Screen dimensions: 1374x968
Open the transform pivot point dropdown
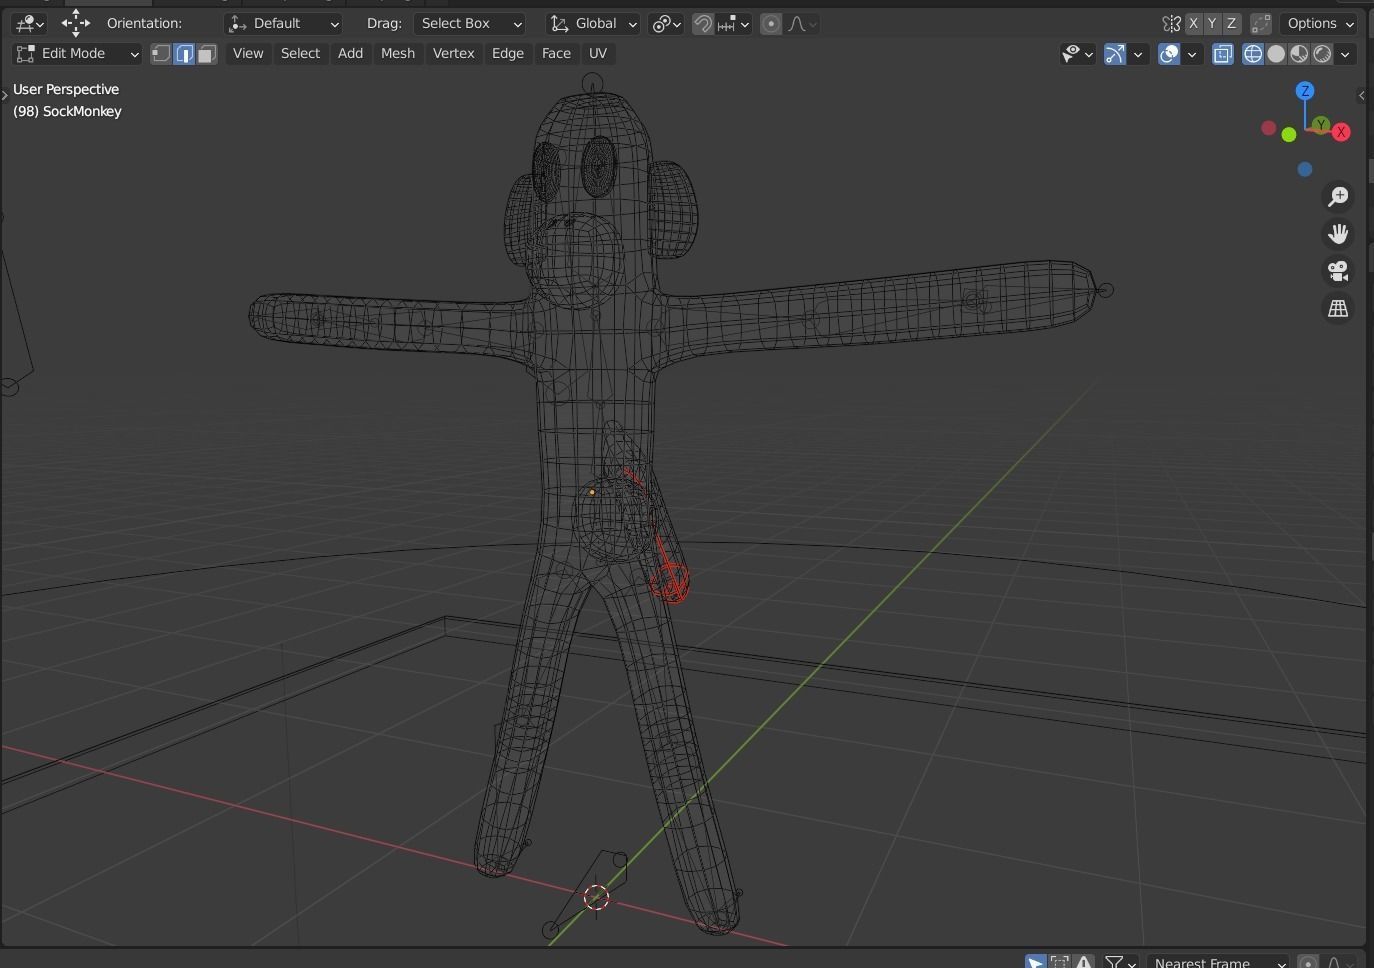coord(666,23)
